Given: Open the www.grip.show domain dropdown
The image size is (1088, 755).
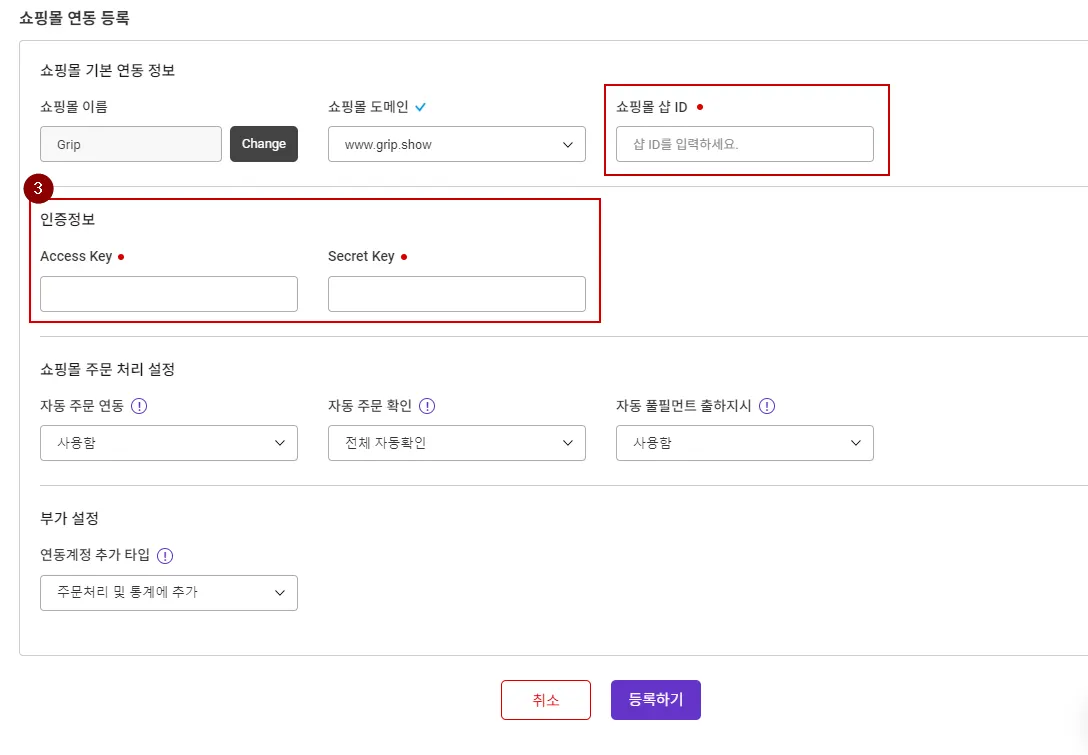Looking at the screenshot, I should 456,144.
